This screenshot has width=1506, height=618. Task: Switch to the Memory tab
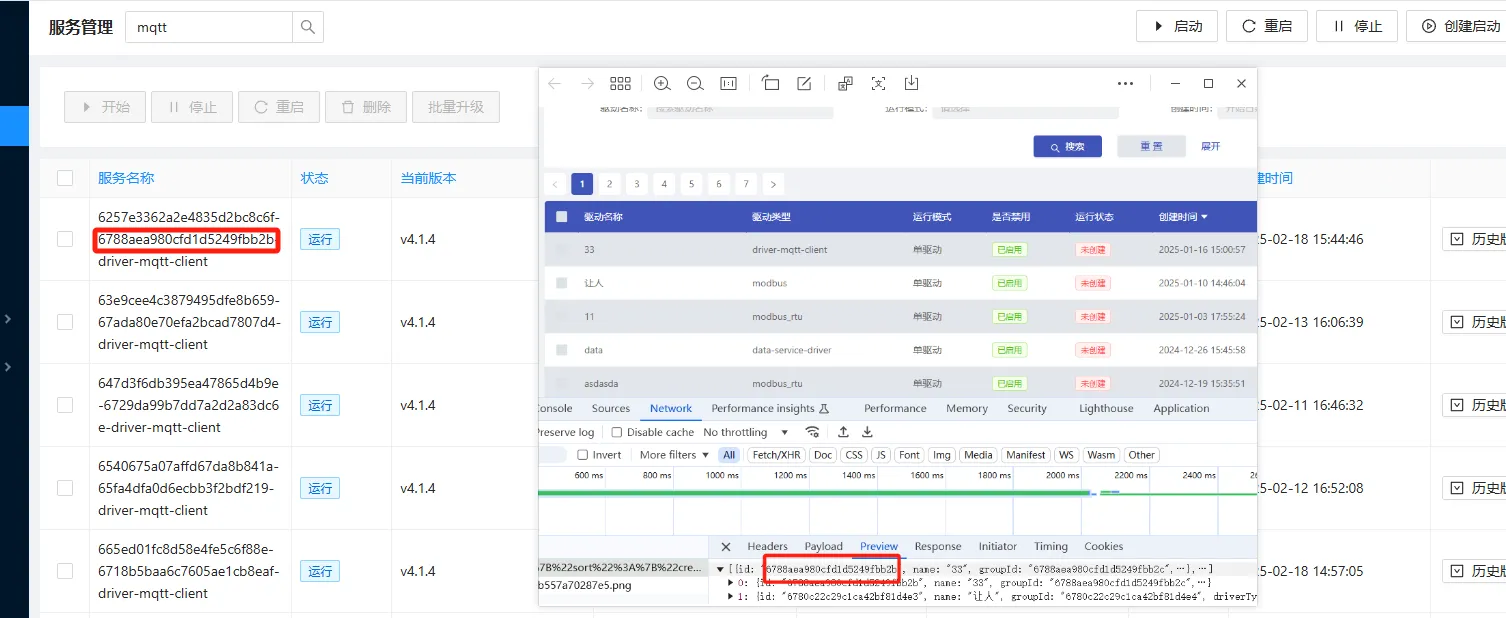(967, 408)
